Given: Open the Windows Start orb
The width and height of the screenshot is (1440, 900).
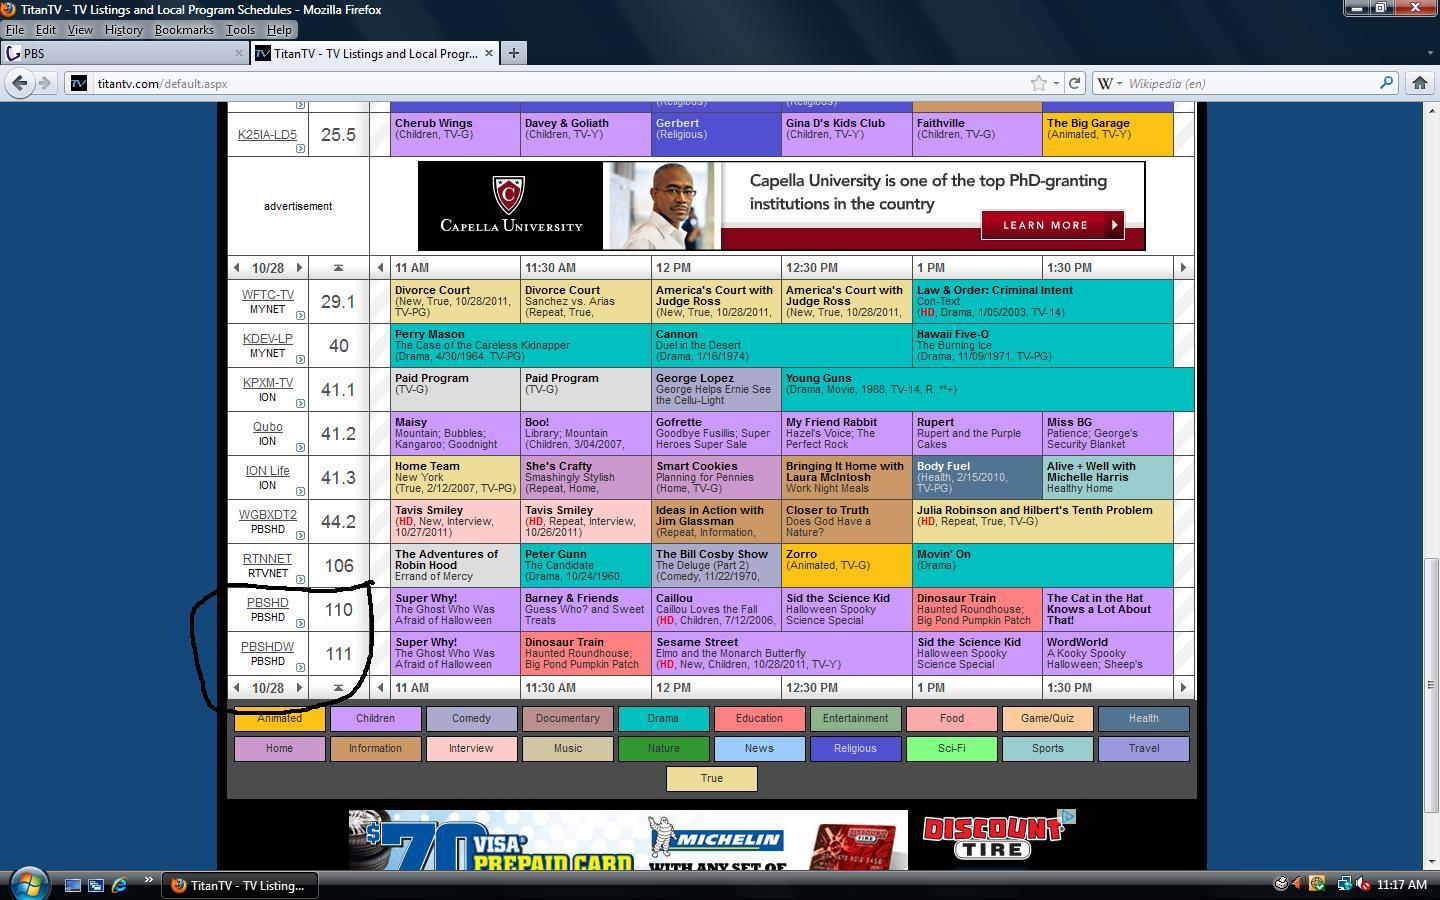Looking at the screenshot, I should click(x=28, y=884).
